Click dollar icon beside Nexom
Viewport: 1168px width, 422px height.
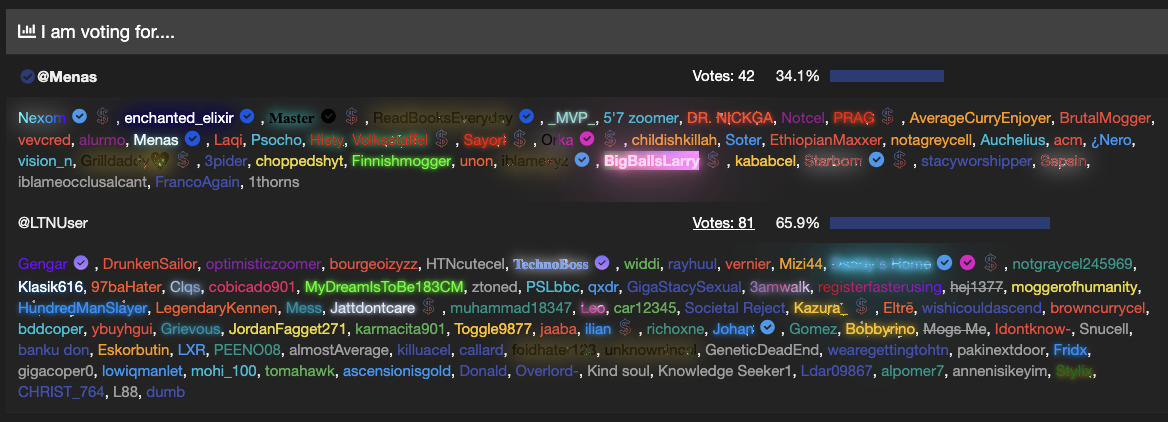(104, 117)
